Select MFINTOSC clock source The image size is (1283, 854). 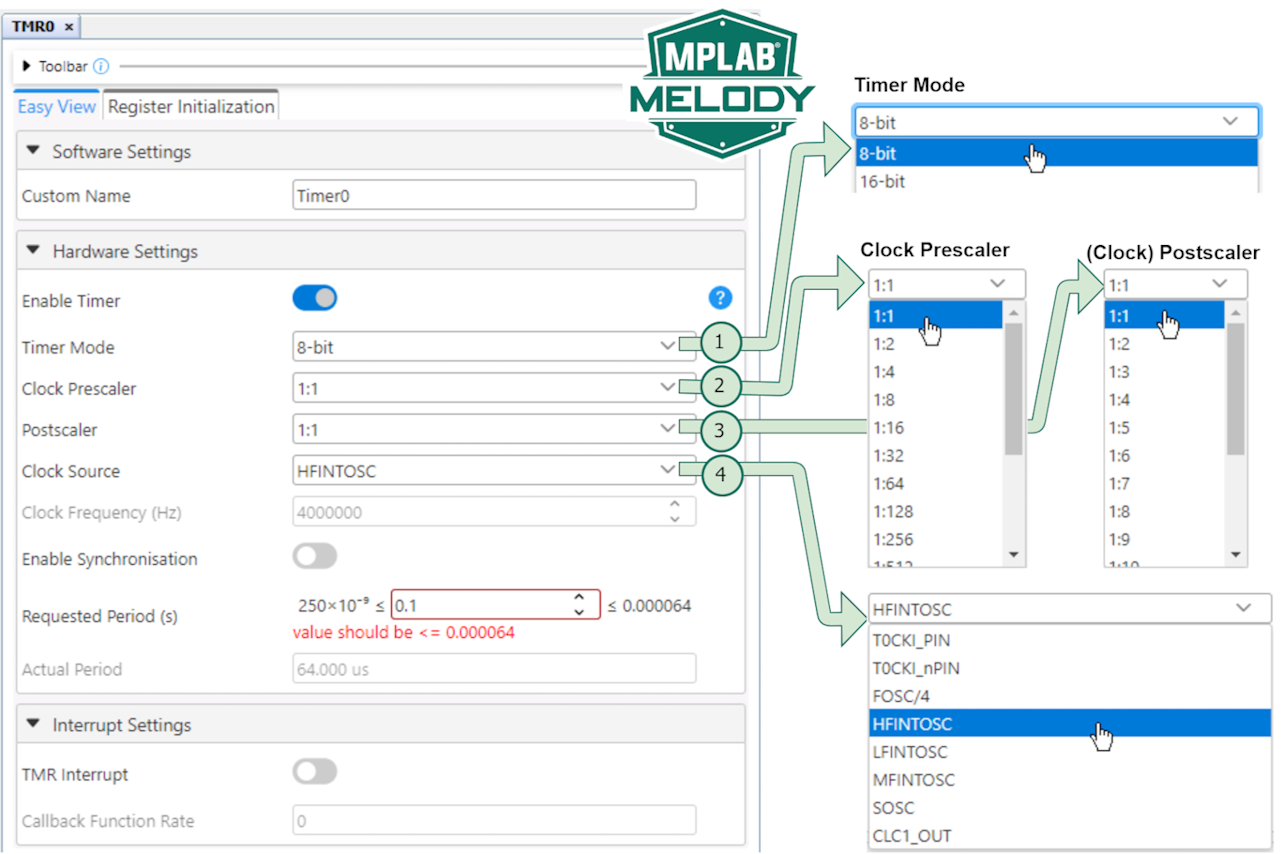point(1070,780)
